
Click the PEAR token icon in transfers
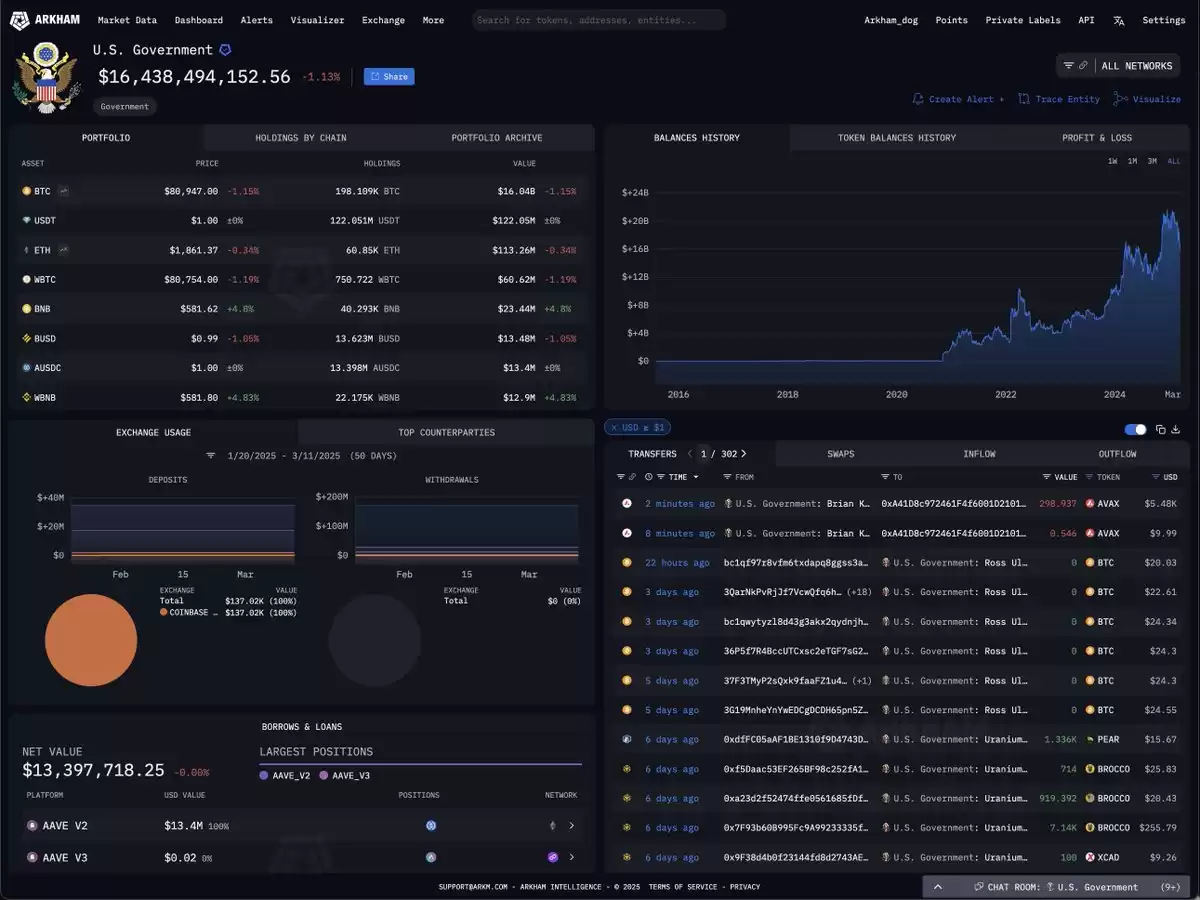[1091, 739]
